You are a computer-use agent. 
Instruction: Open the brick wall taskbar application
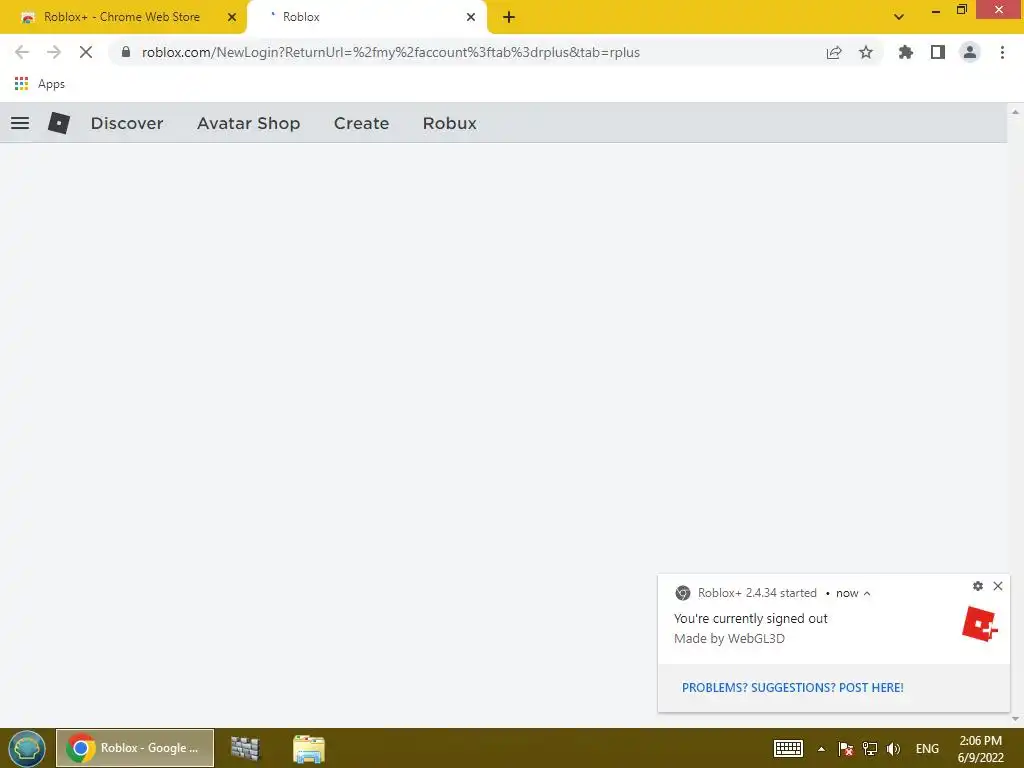click(x=246, y=748)
